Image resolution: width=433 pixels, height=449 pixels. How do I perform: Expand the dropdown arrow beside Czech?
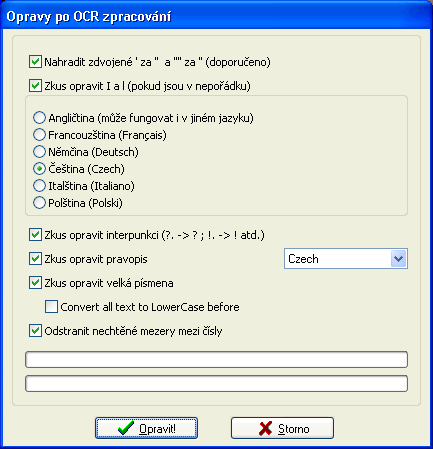398,259
